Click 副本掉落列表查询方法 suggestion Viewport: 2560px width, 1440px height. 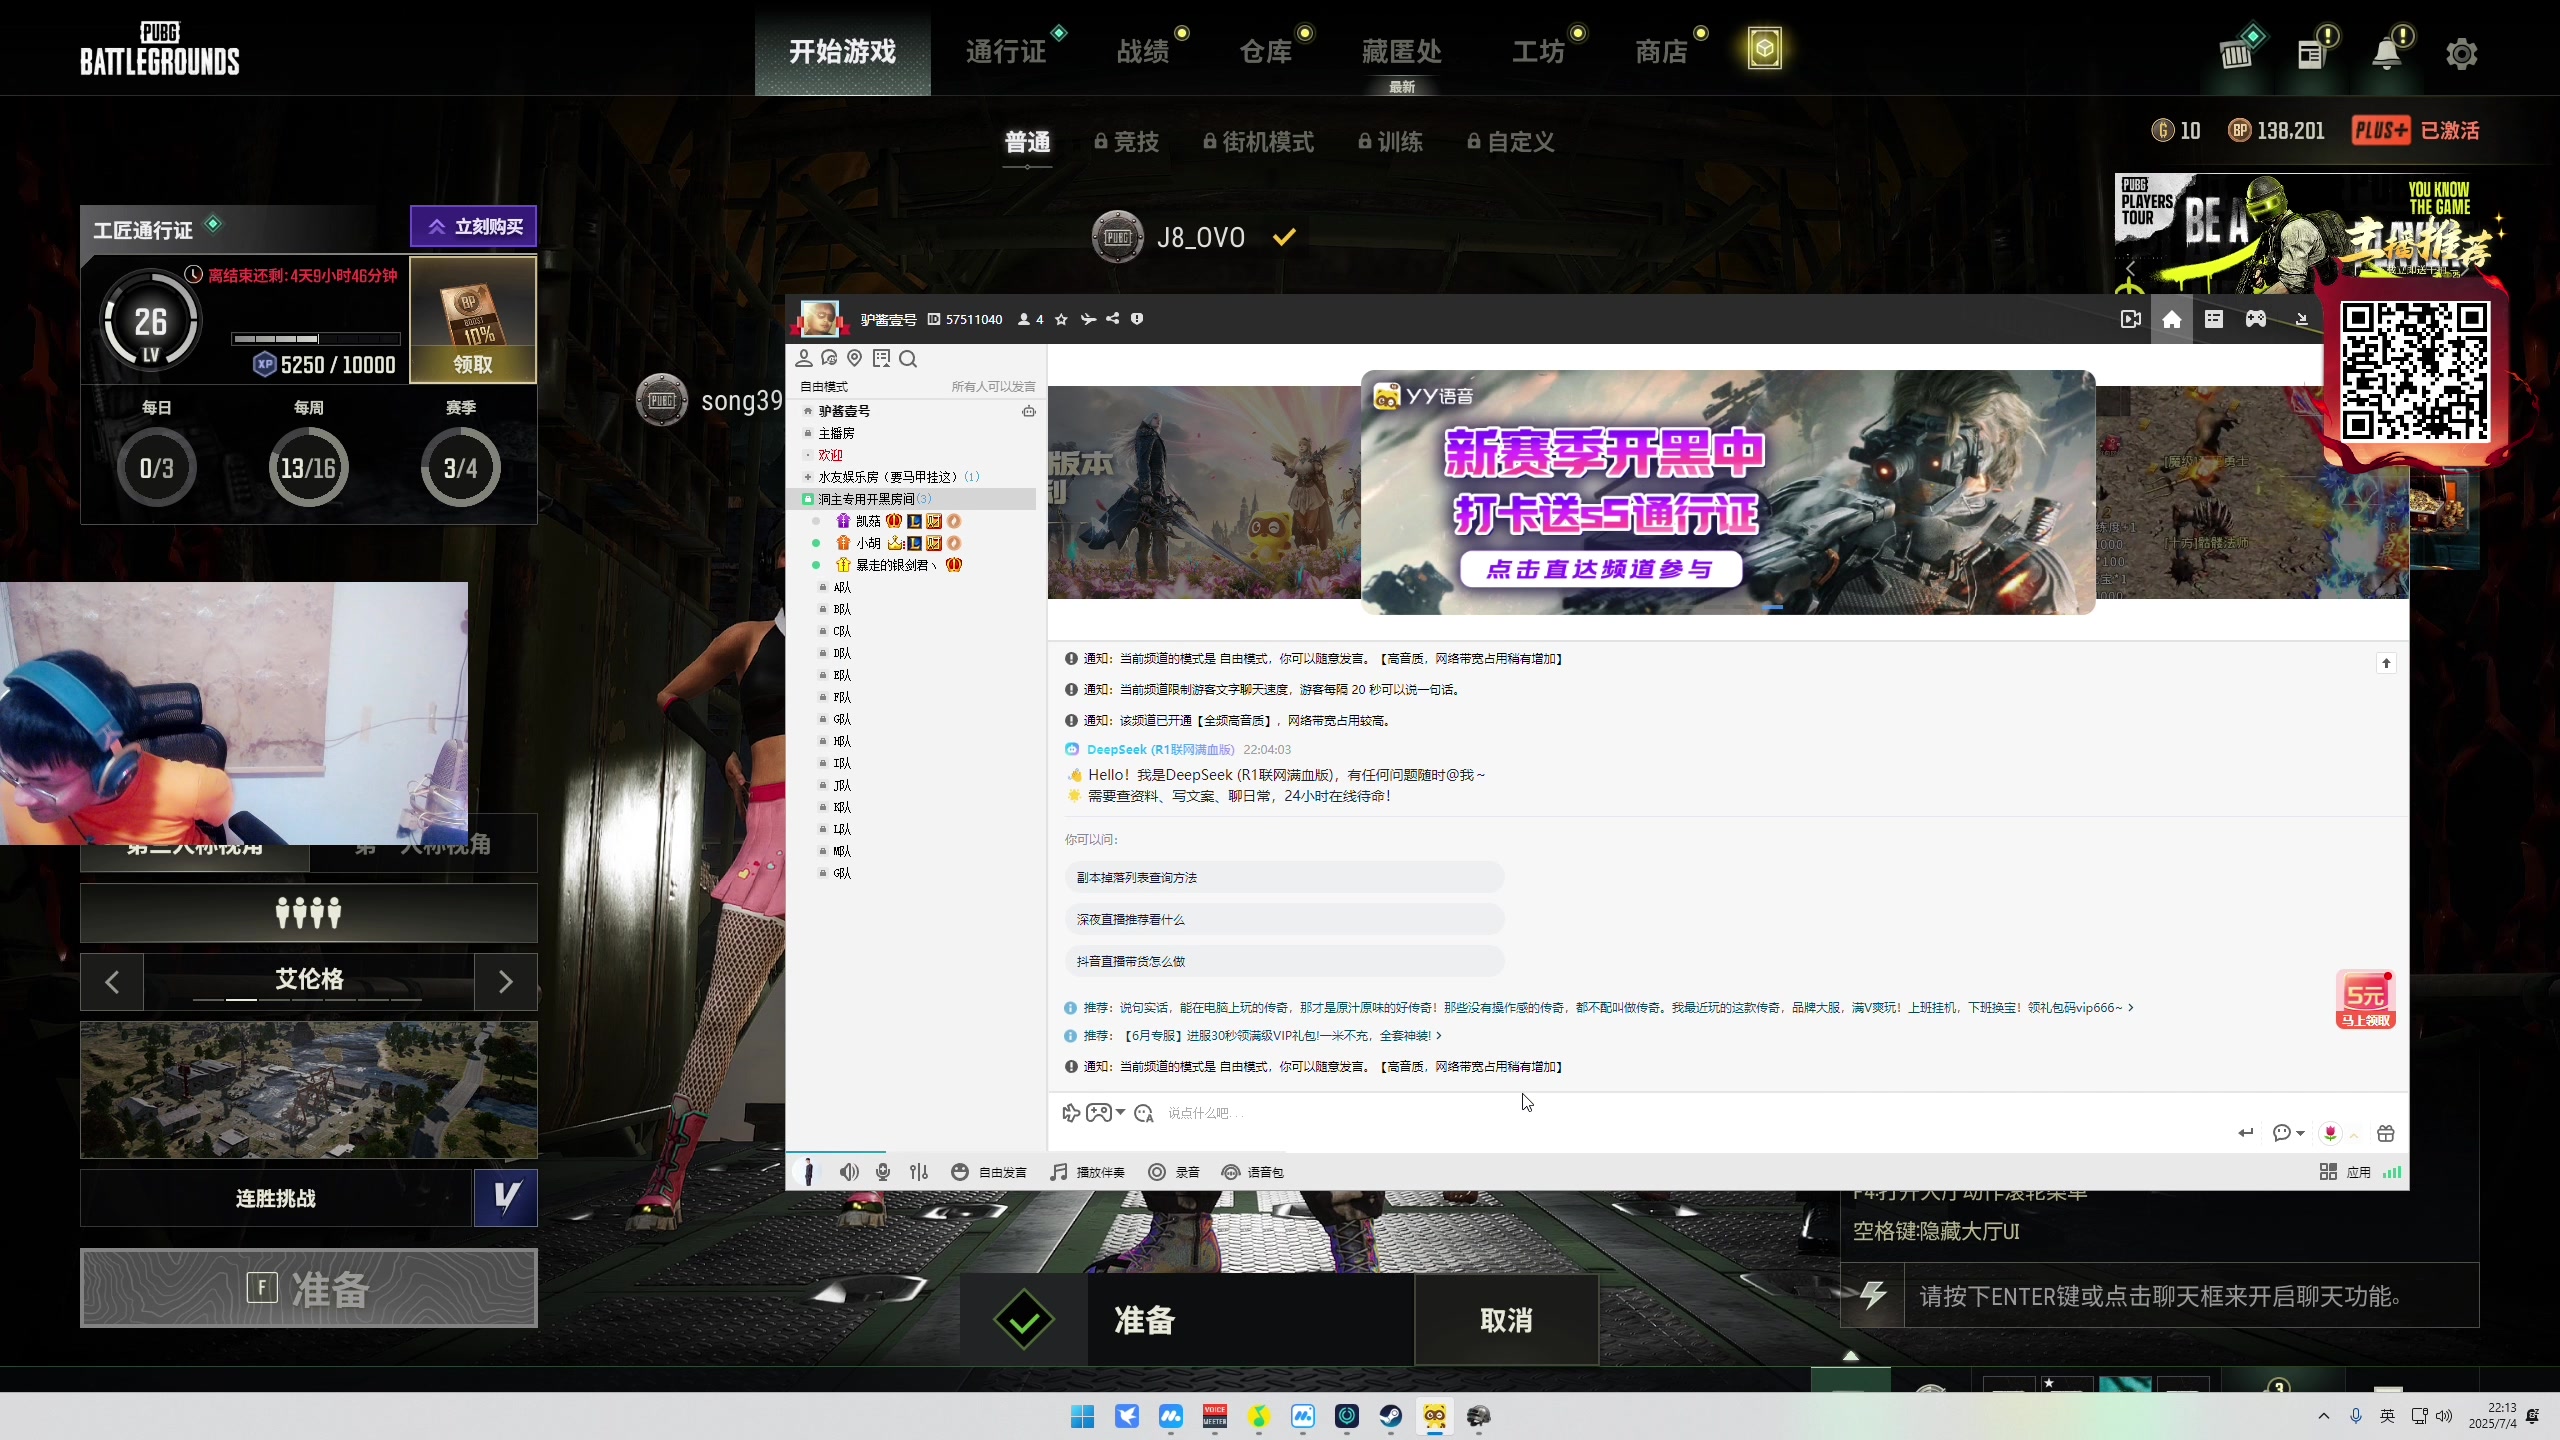[1284, 877]
